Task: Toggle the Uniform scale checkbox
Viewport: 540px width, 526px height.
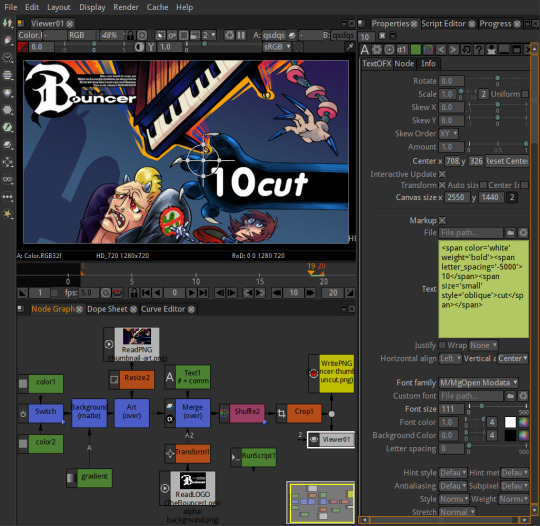Action: click(525, 94)
